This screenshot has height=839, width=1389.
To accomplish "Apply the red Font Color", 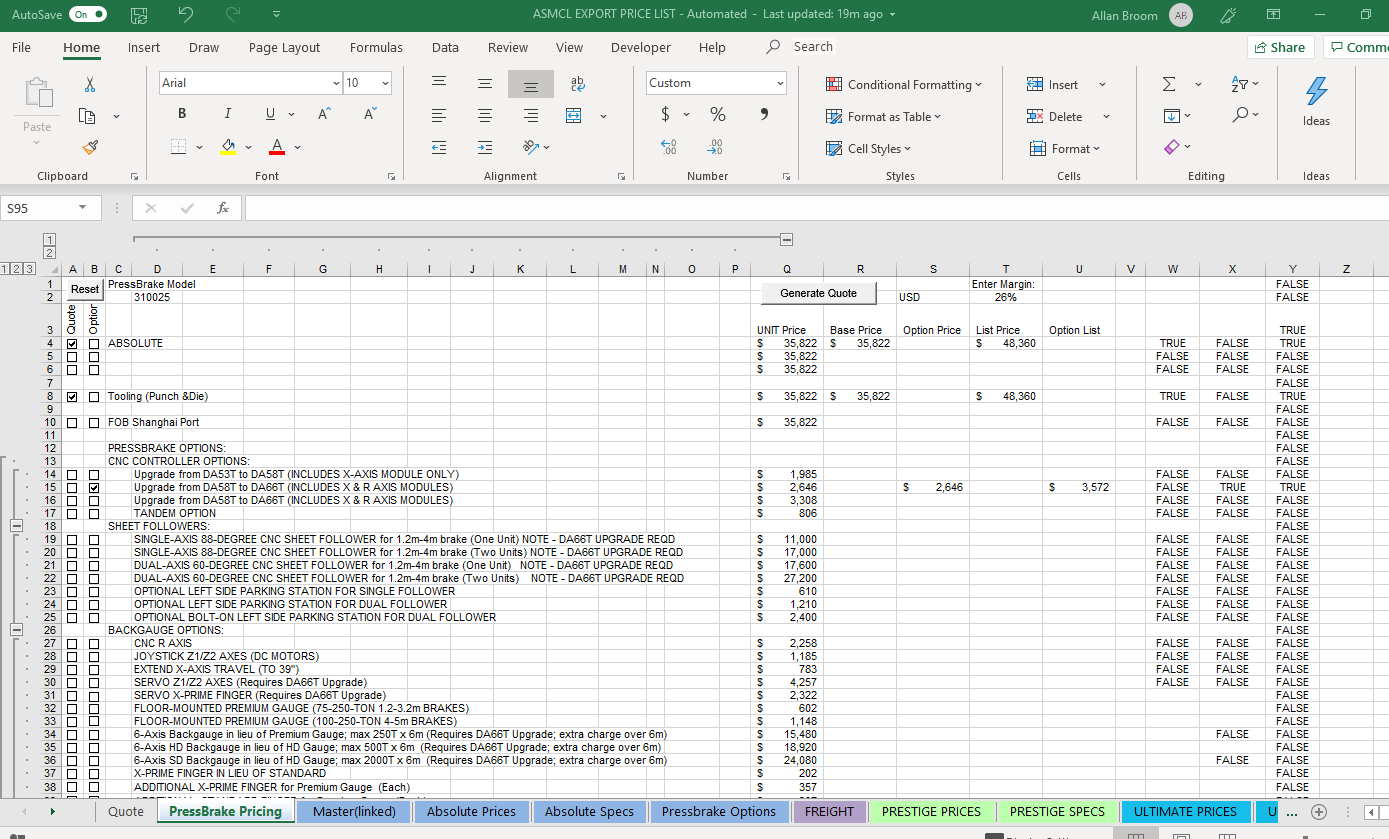I will pyautogui.click(x=277, y=147).
